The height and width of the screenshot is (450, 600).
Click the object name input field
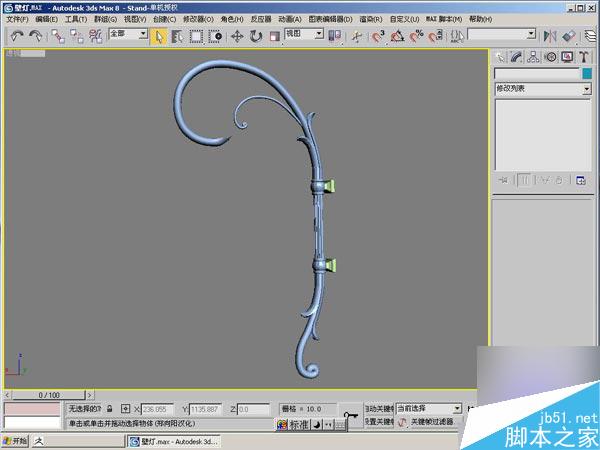(x=537, y=73)
